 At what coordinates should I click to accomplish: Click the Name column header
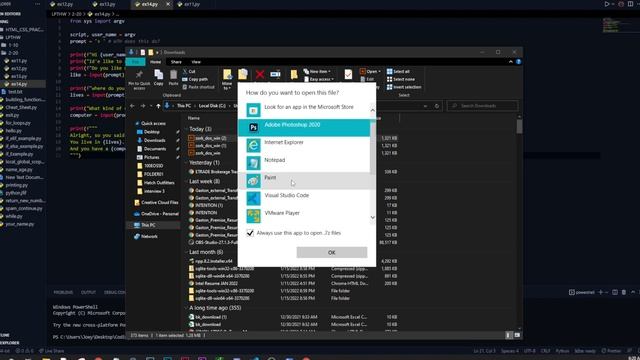coord(193,118)
